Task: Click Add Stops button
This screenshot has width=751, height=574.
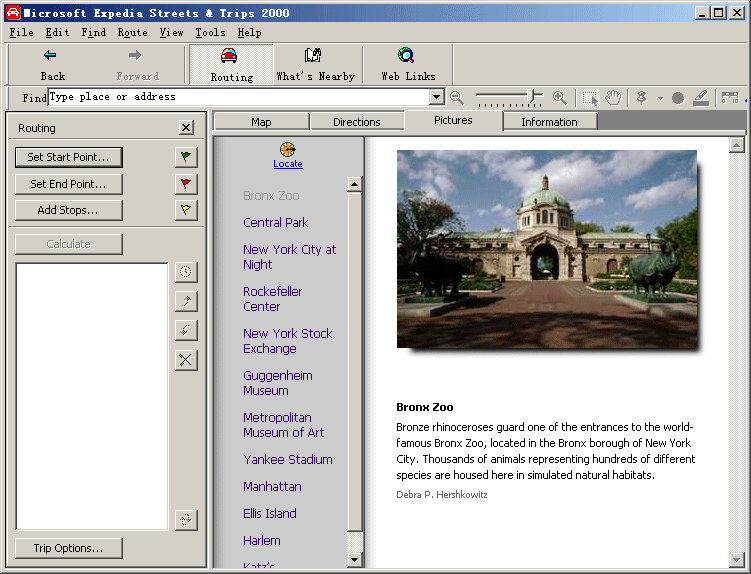Action: (68, 210)
